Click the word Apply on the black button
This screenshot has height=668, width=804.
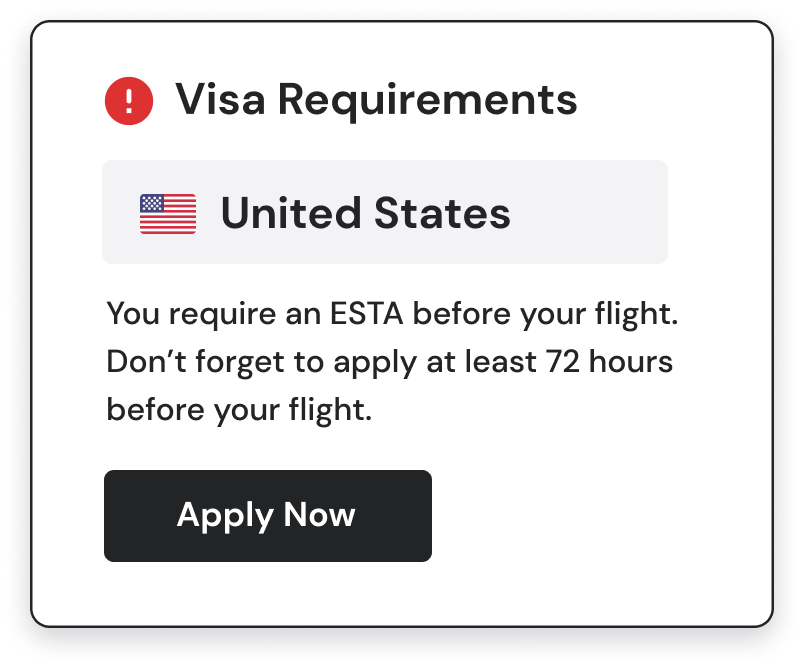pos(225,516)
